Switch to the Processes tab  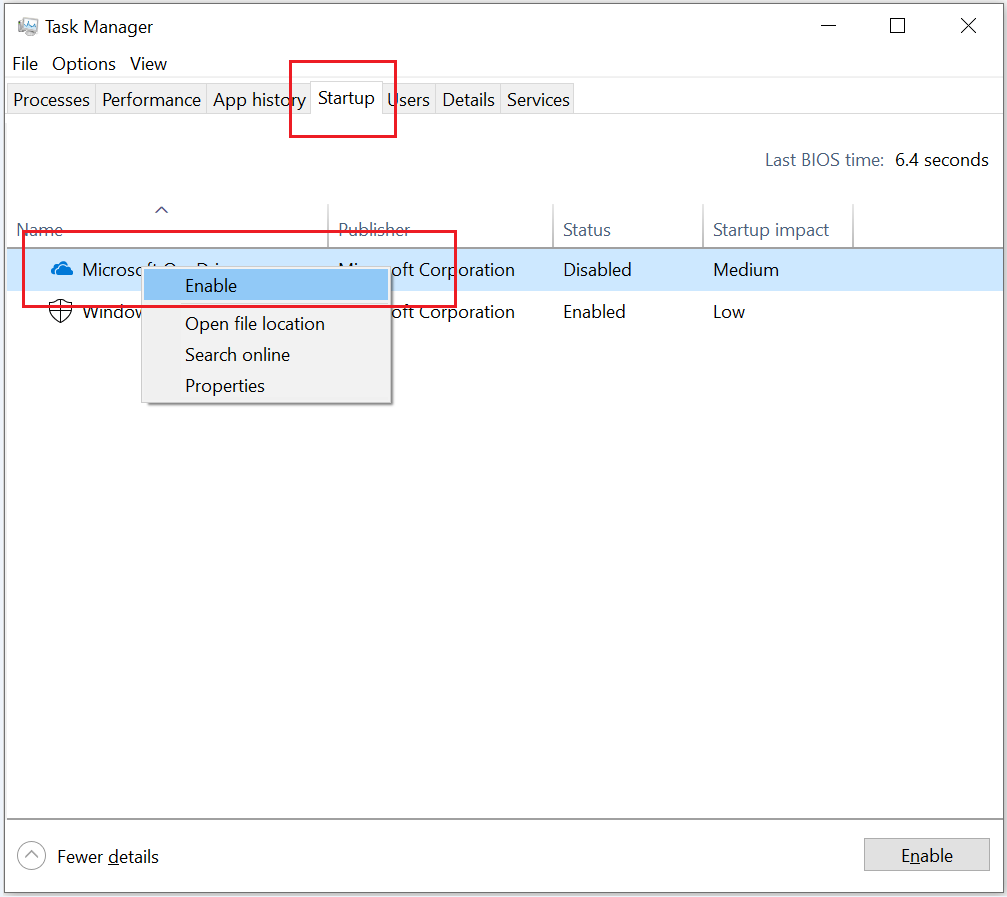(x=51, y=100)
